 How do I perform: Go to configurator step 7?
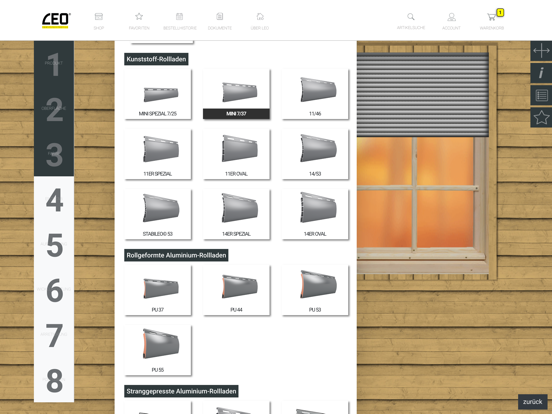(54, 335)
